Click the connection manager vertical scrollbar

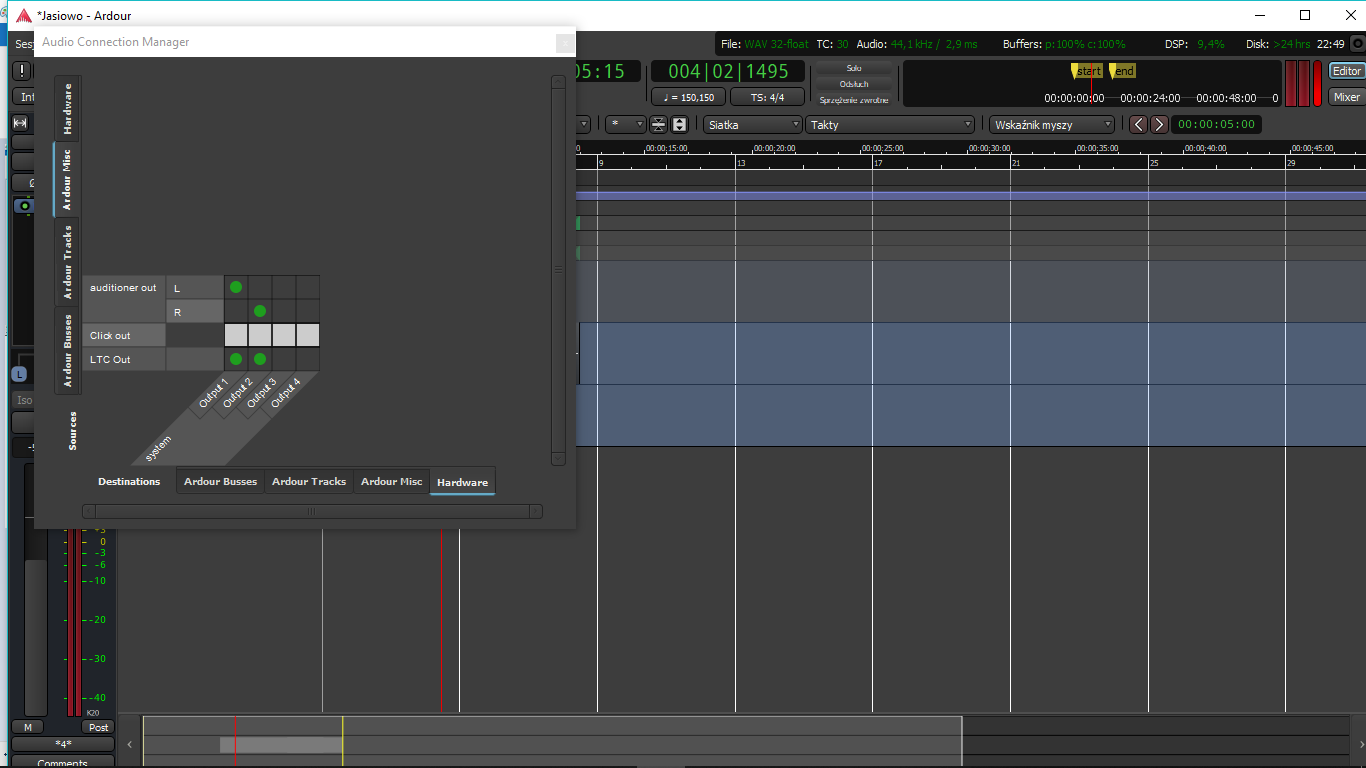pos(559,270)
